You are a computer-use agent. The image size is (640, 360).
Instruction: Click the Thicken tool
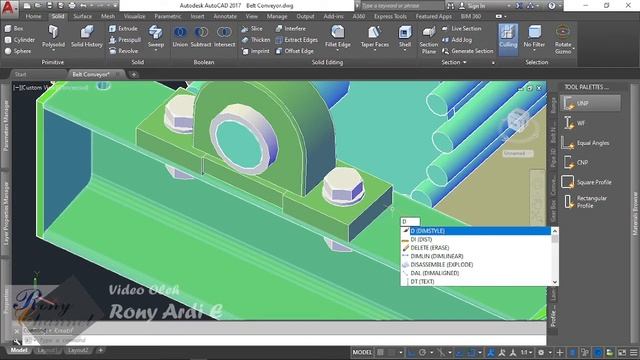[x=256, y=40]
